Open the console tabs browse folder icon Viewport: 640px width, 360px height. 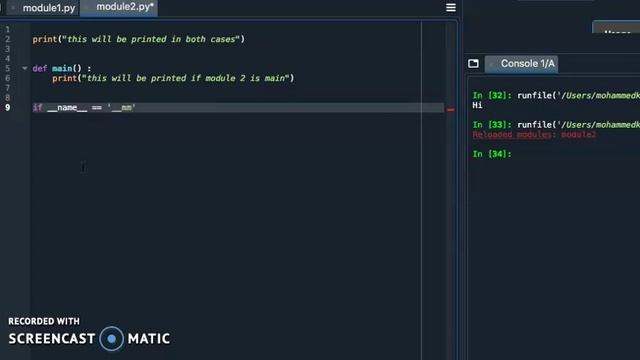pyautogui.click(x=473, y=64)
